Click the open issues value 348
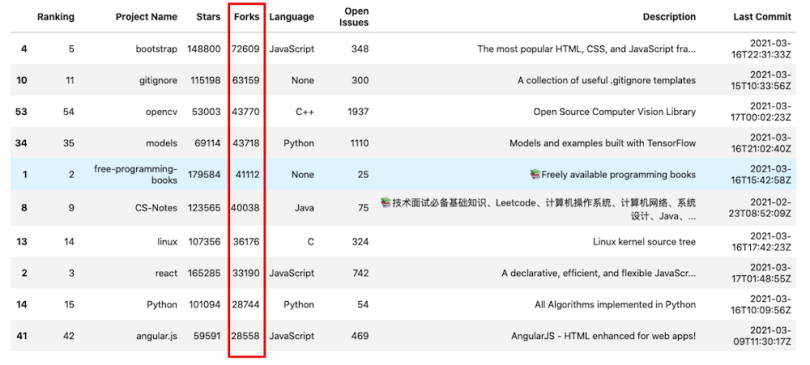Screen dimensions: 810x365 click(x=360, y=49)
